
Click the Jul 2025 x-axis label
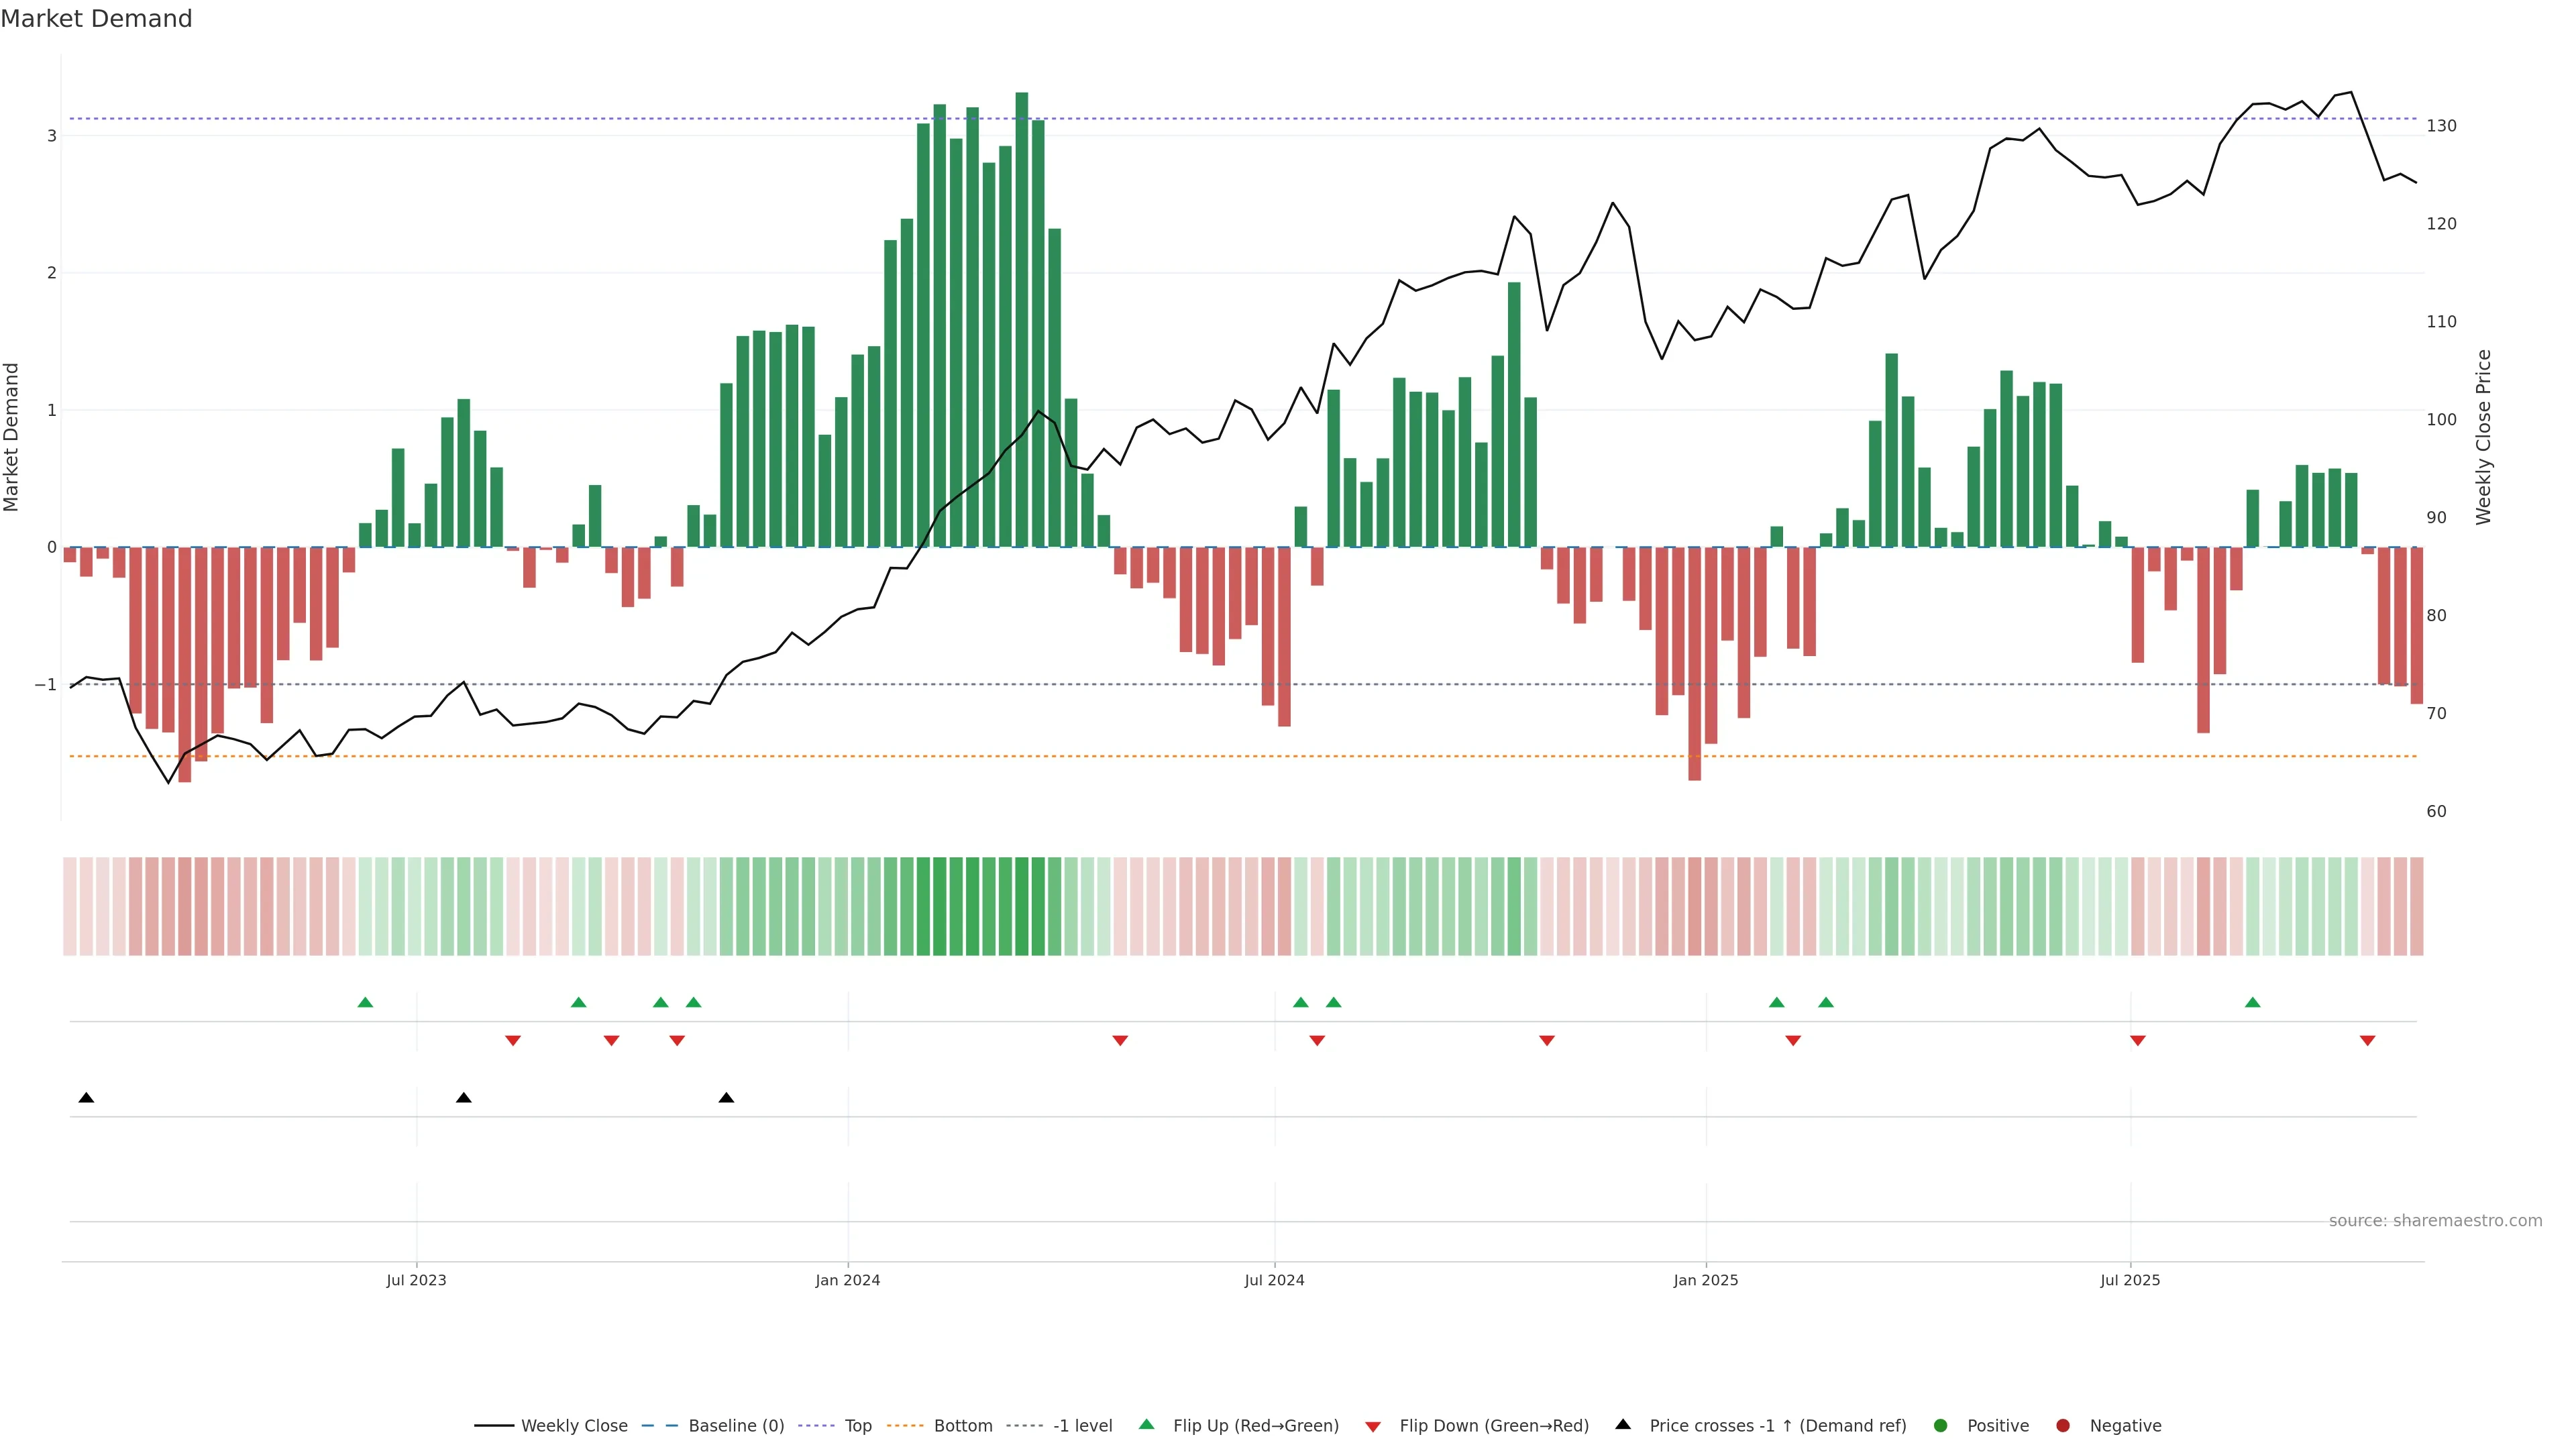(x=2130, y=1280)
